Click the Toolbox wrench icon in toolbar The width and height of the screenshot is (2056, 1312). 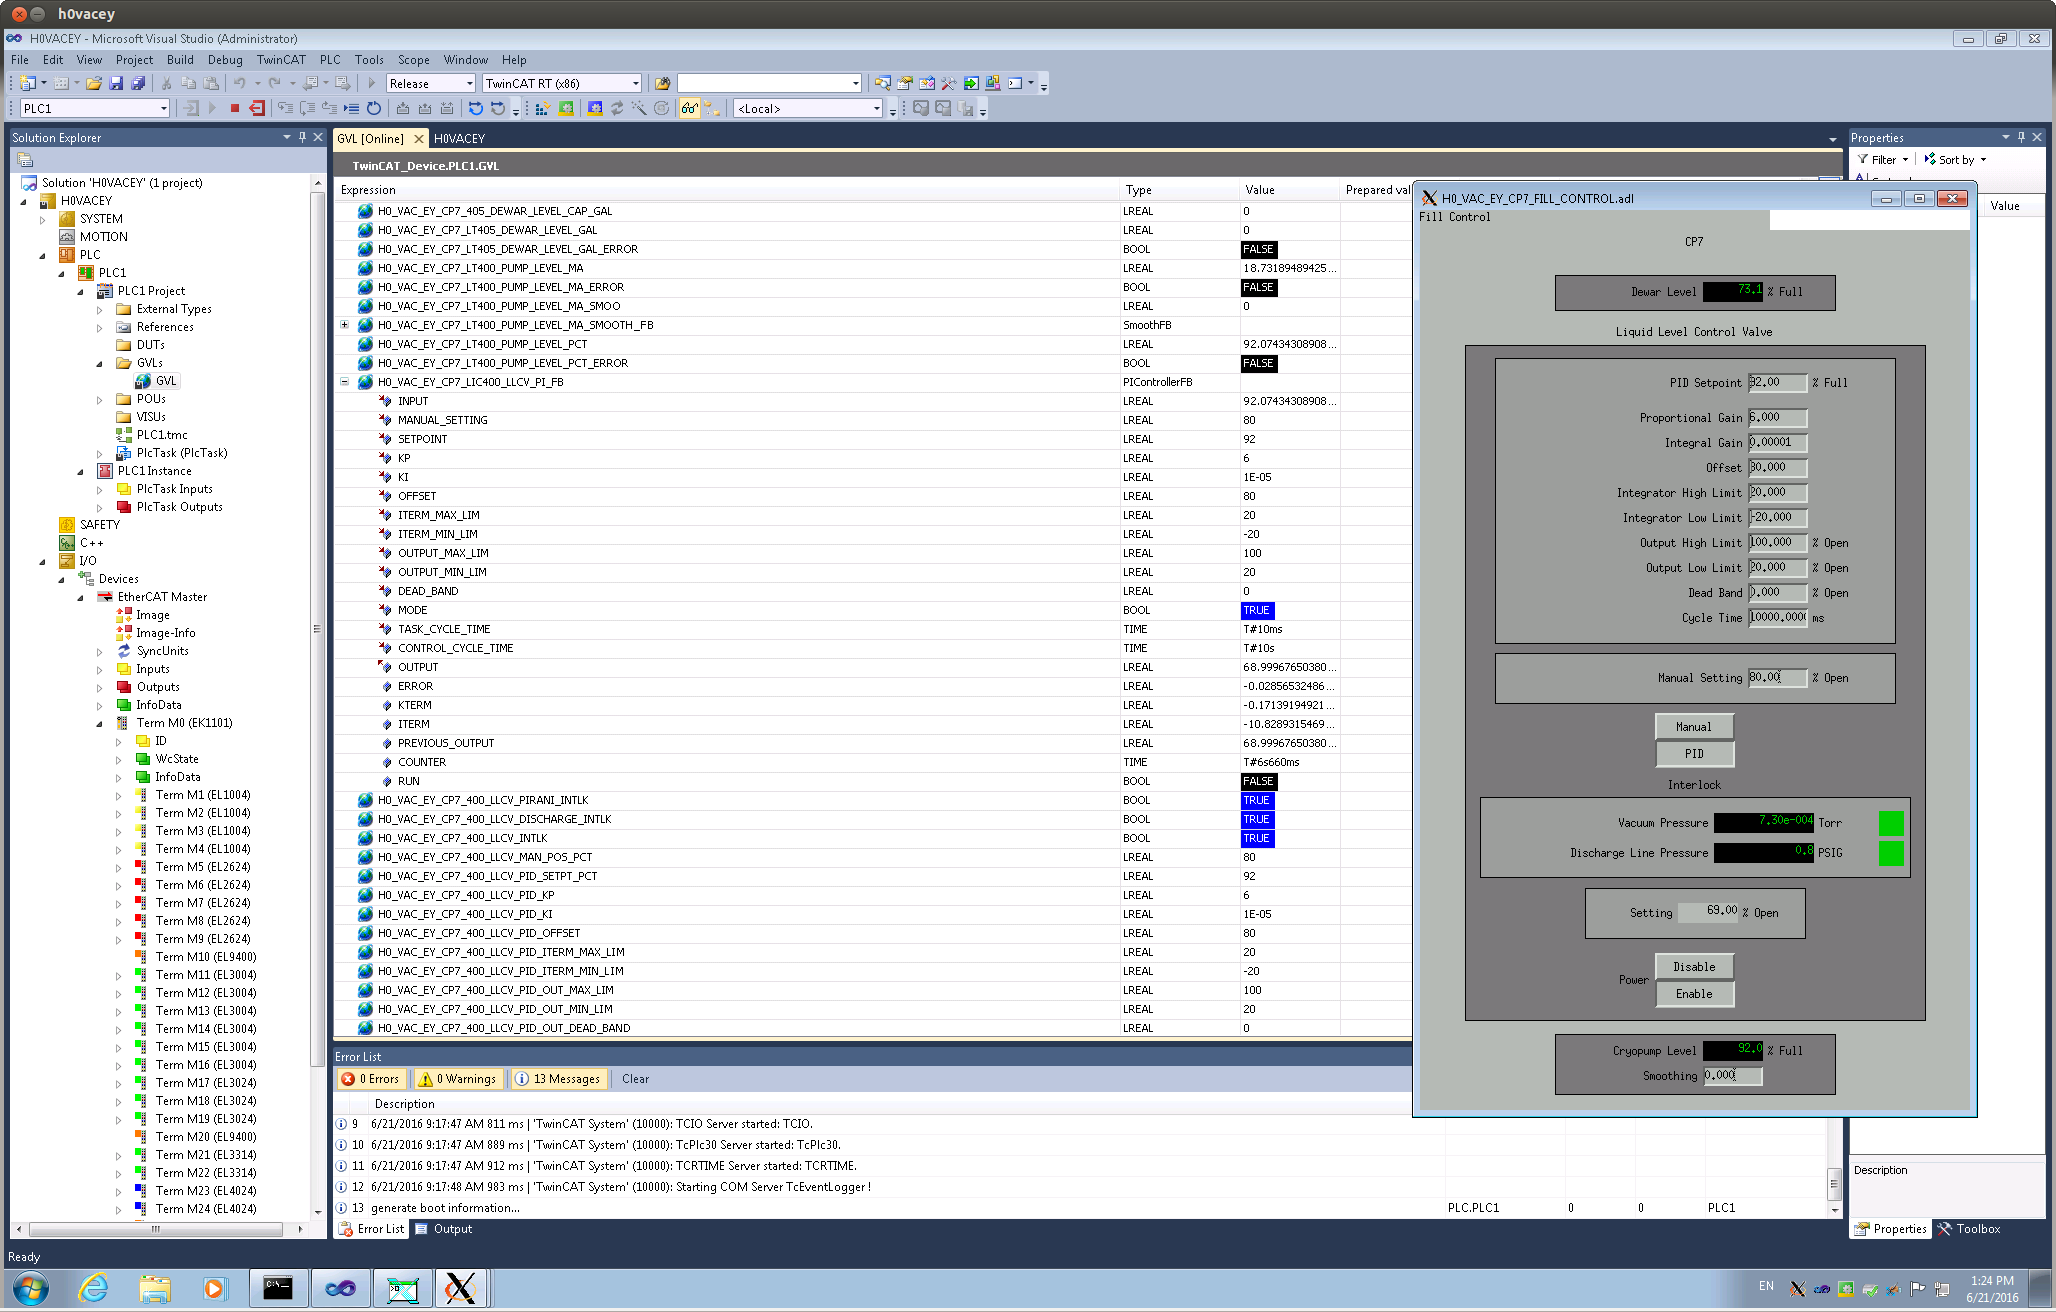[948, 83]
